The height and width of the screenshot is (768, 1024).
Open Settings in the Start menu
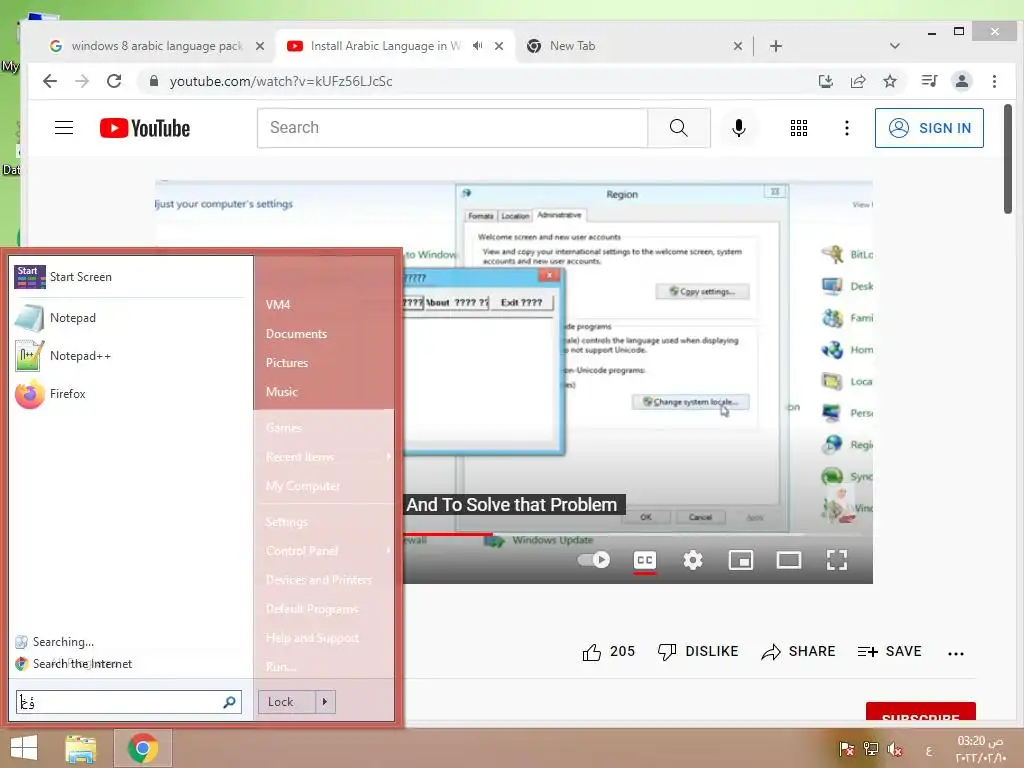(x=287, y=522)
